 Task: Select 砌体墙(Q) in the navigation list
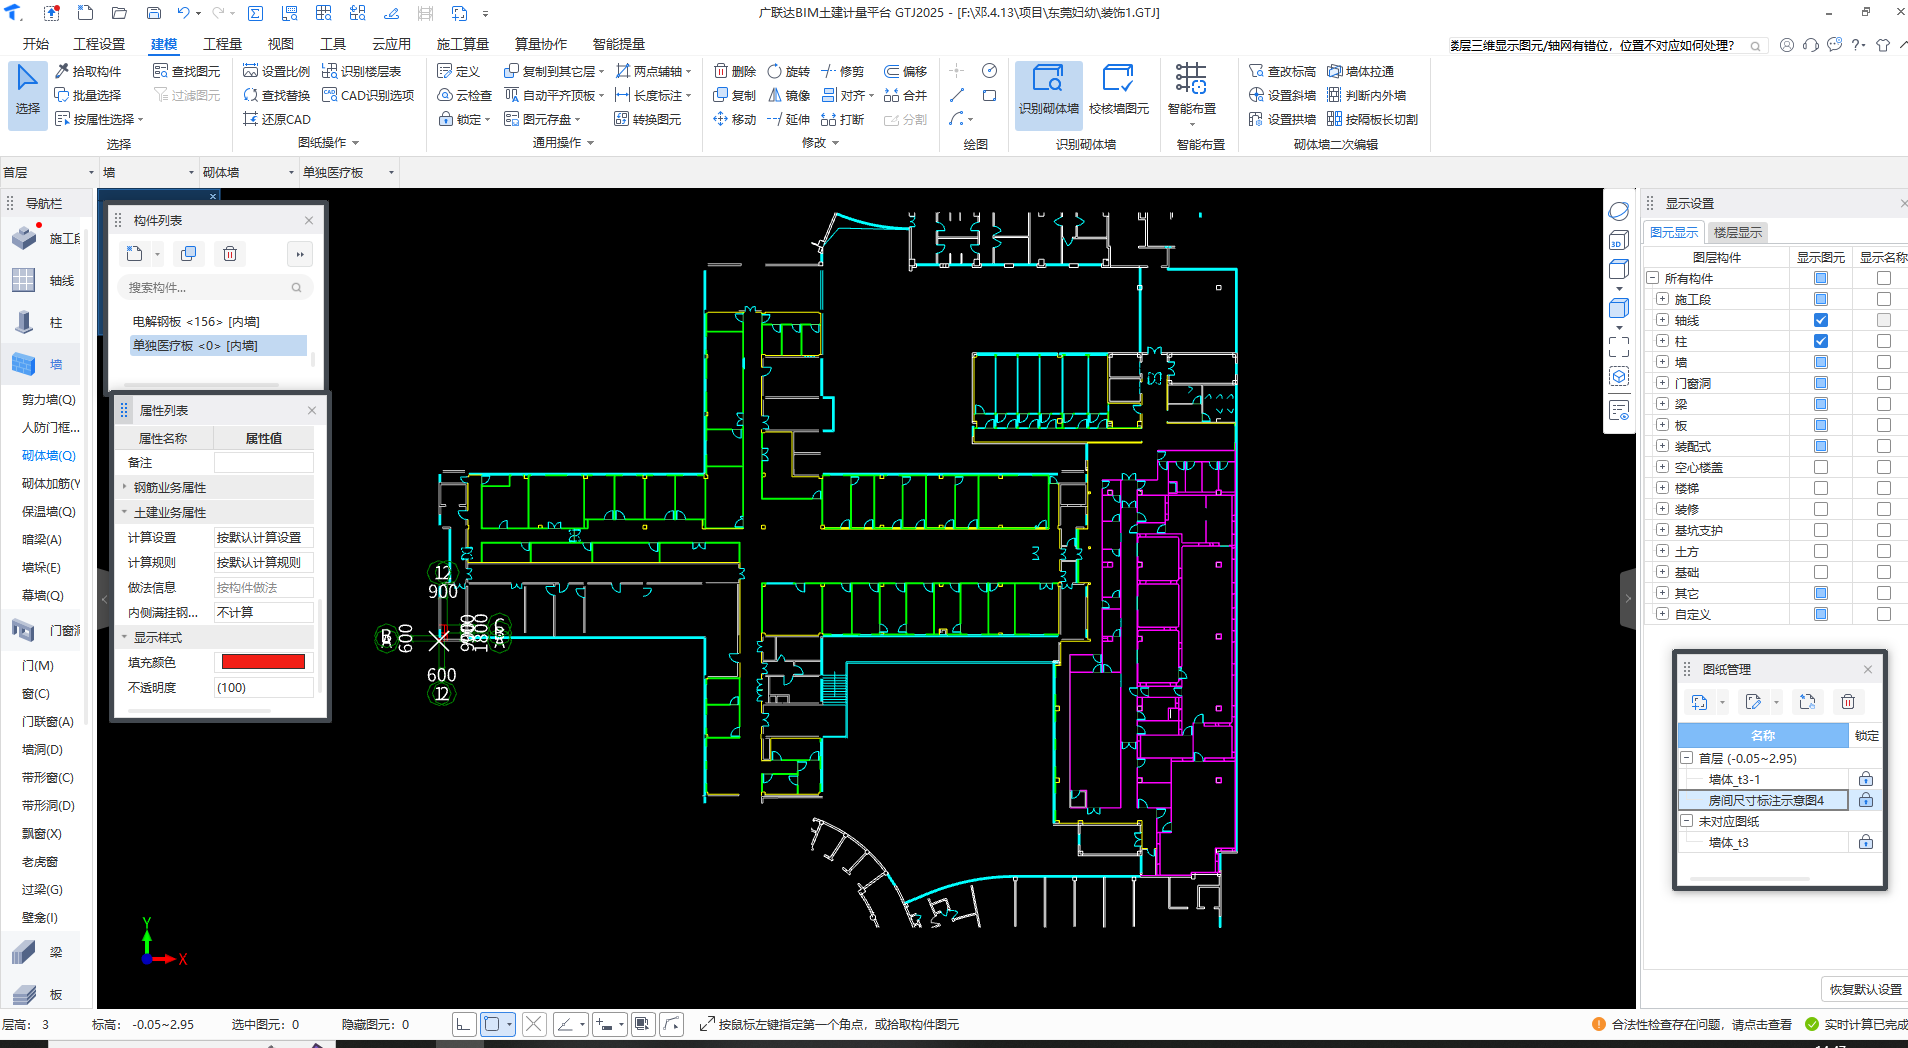pos(49,455)
